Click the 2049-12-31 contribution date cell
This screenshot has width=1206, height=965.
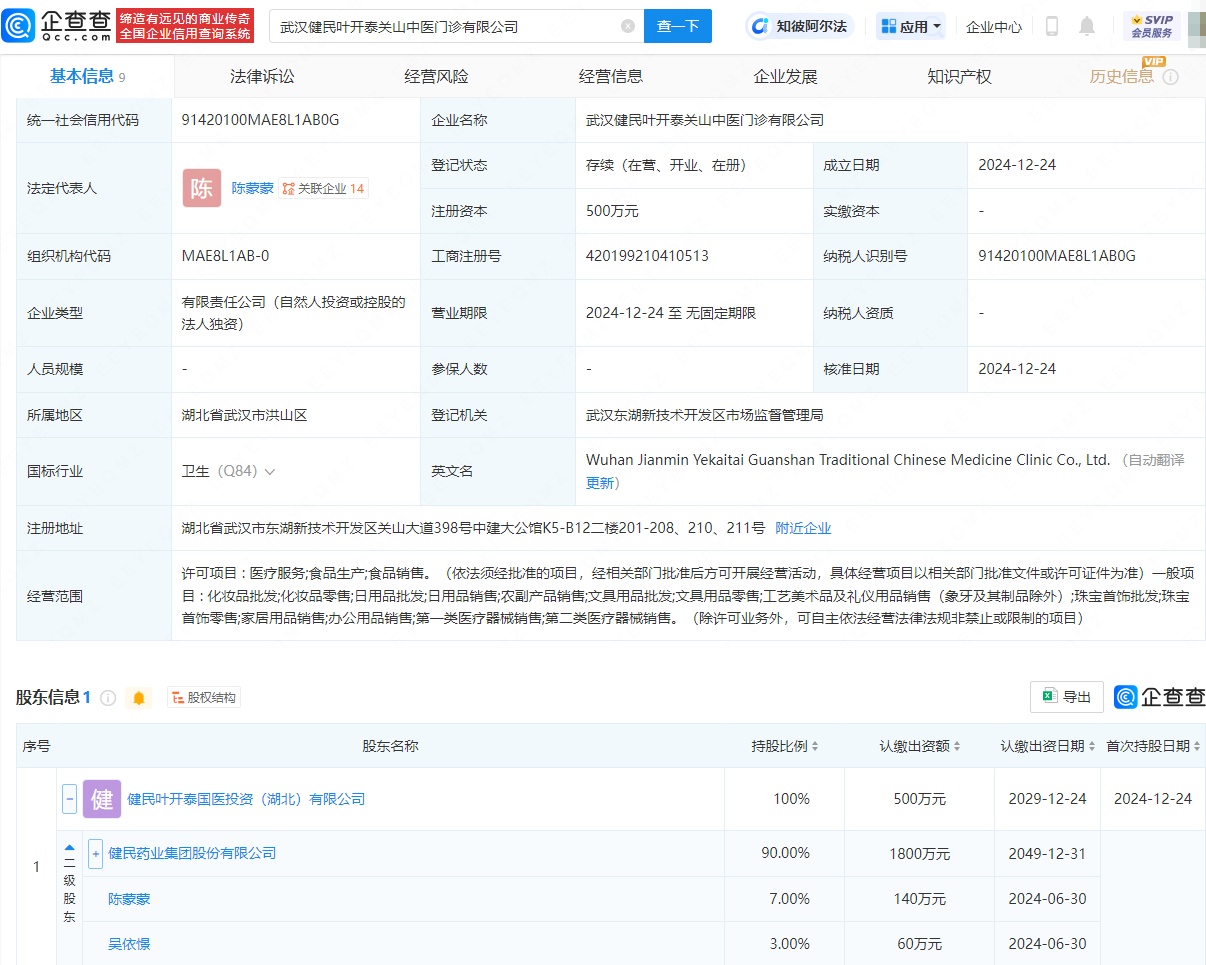(1047, 854)
